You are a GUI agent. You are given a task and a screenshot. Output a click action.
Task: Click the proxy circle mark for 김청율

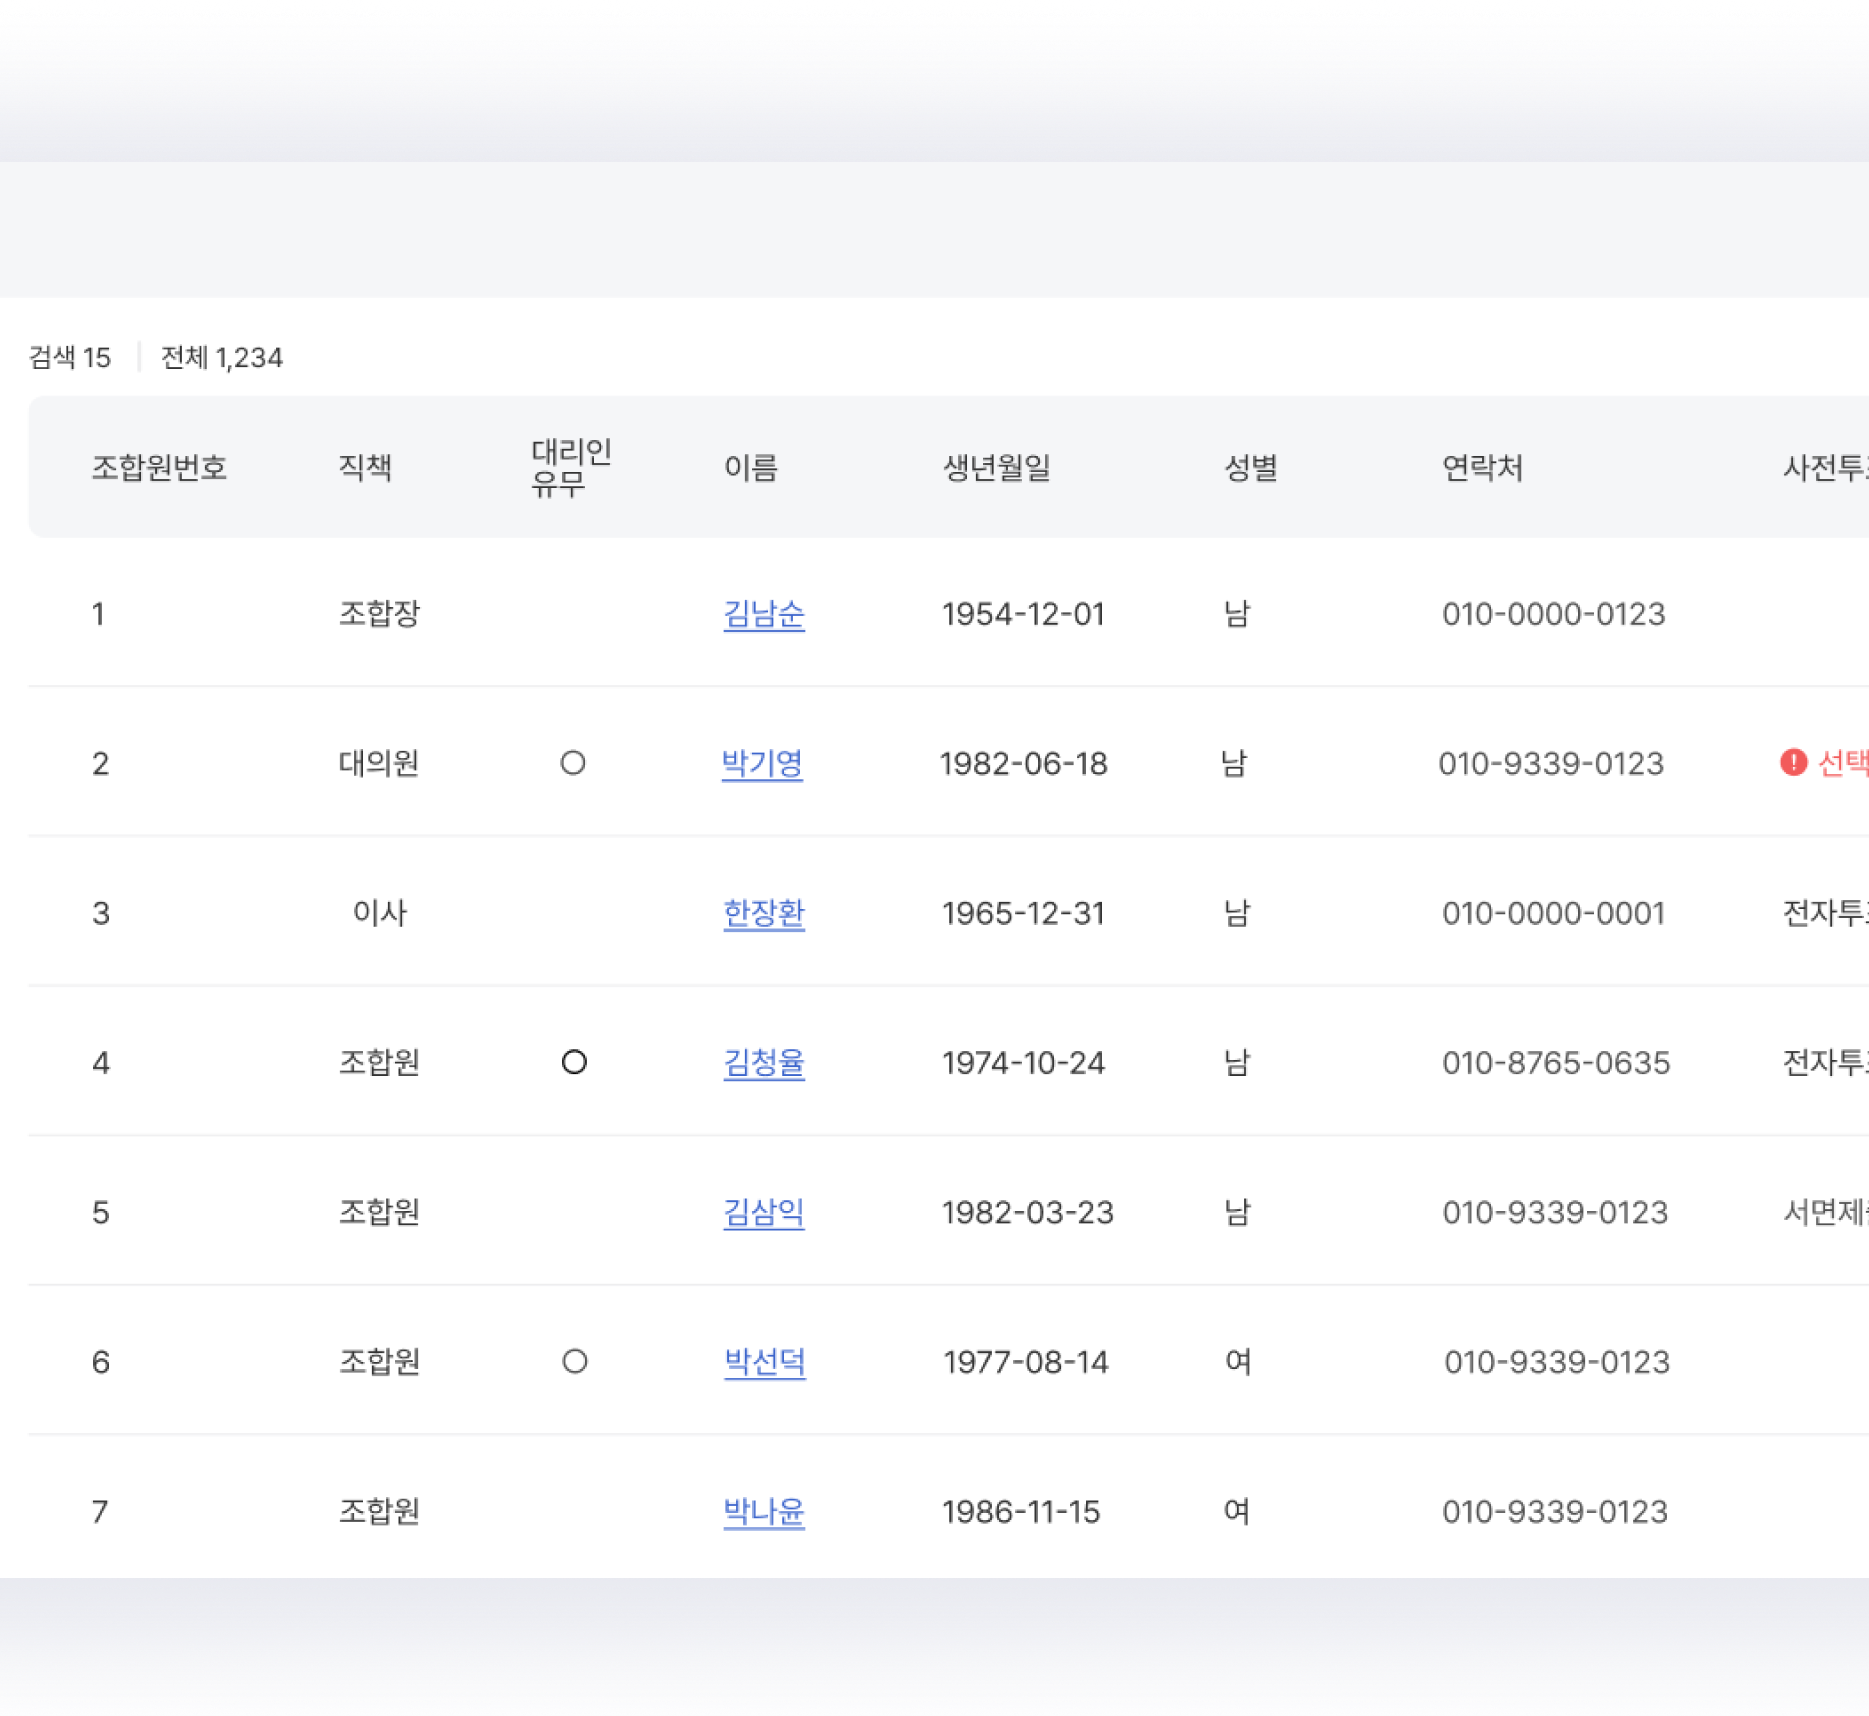(574, 1062)
